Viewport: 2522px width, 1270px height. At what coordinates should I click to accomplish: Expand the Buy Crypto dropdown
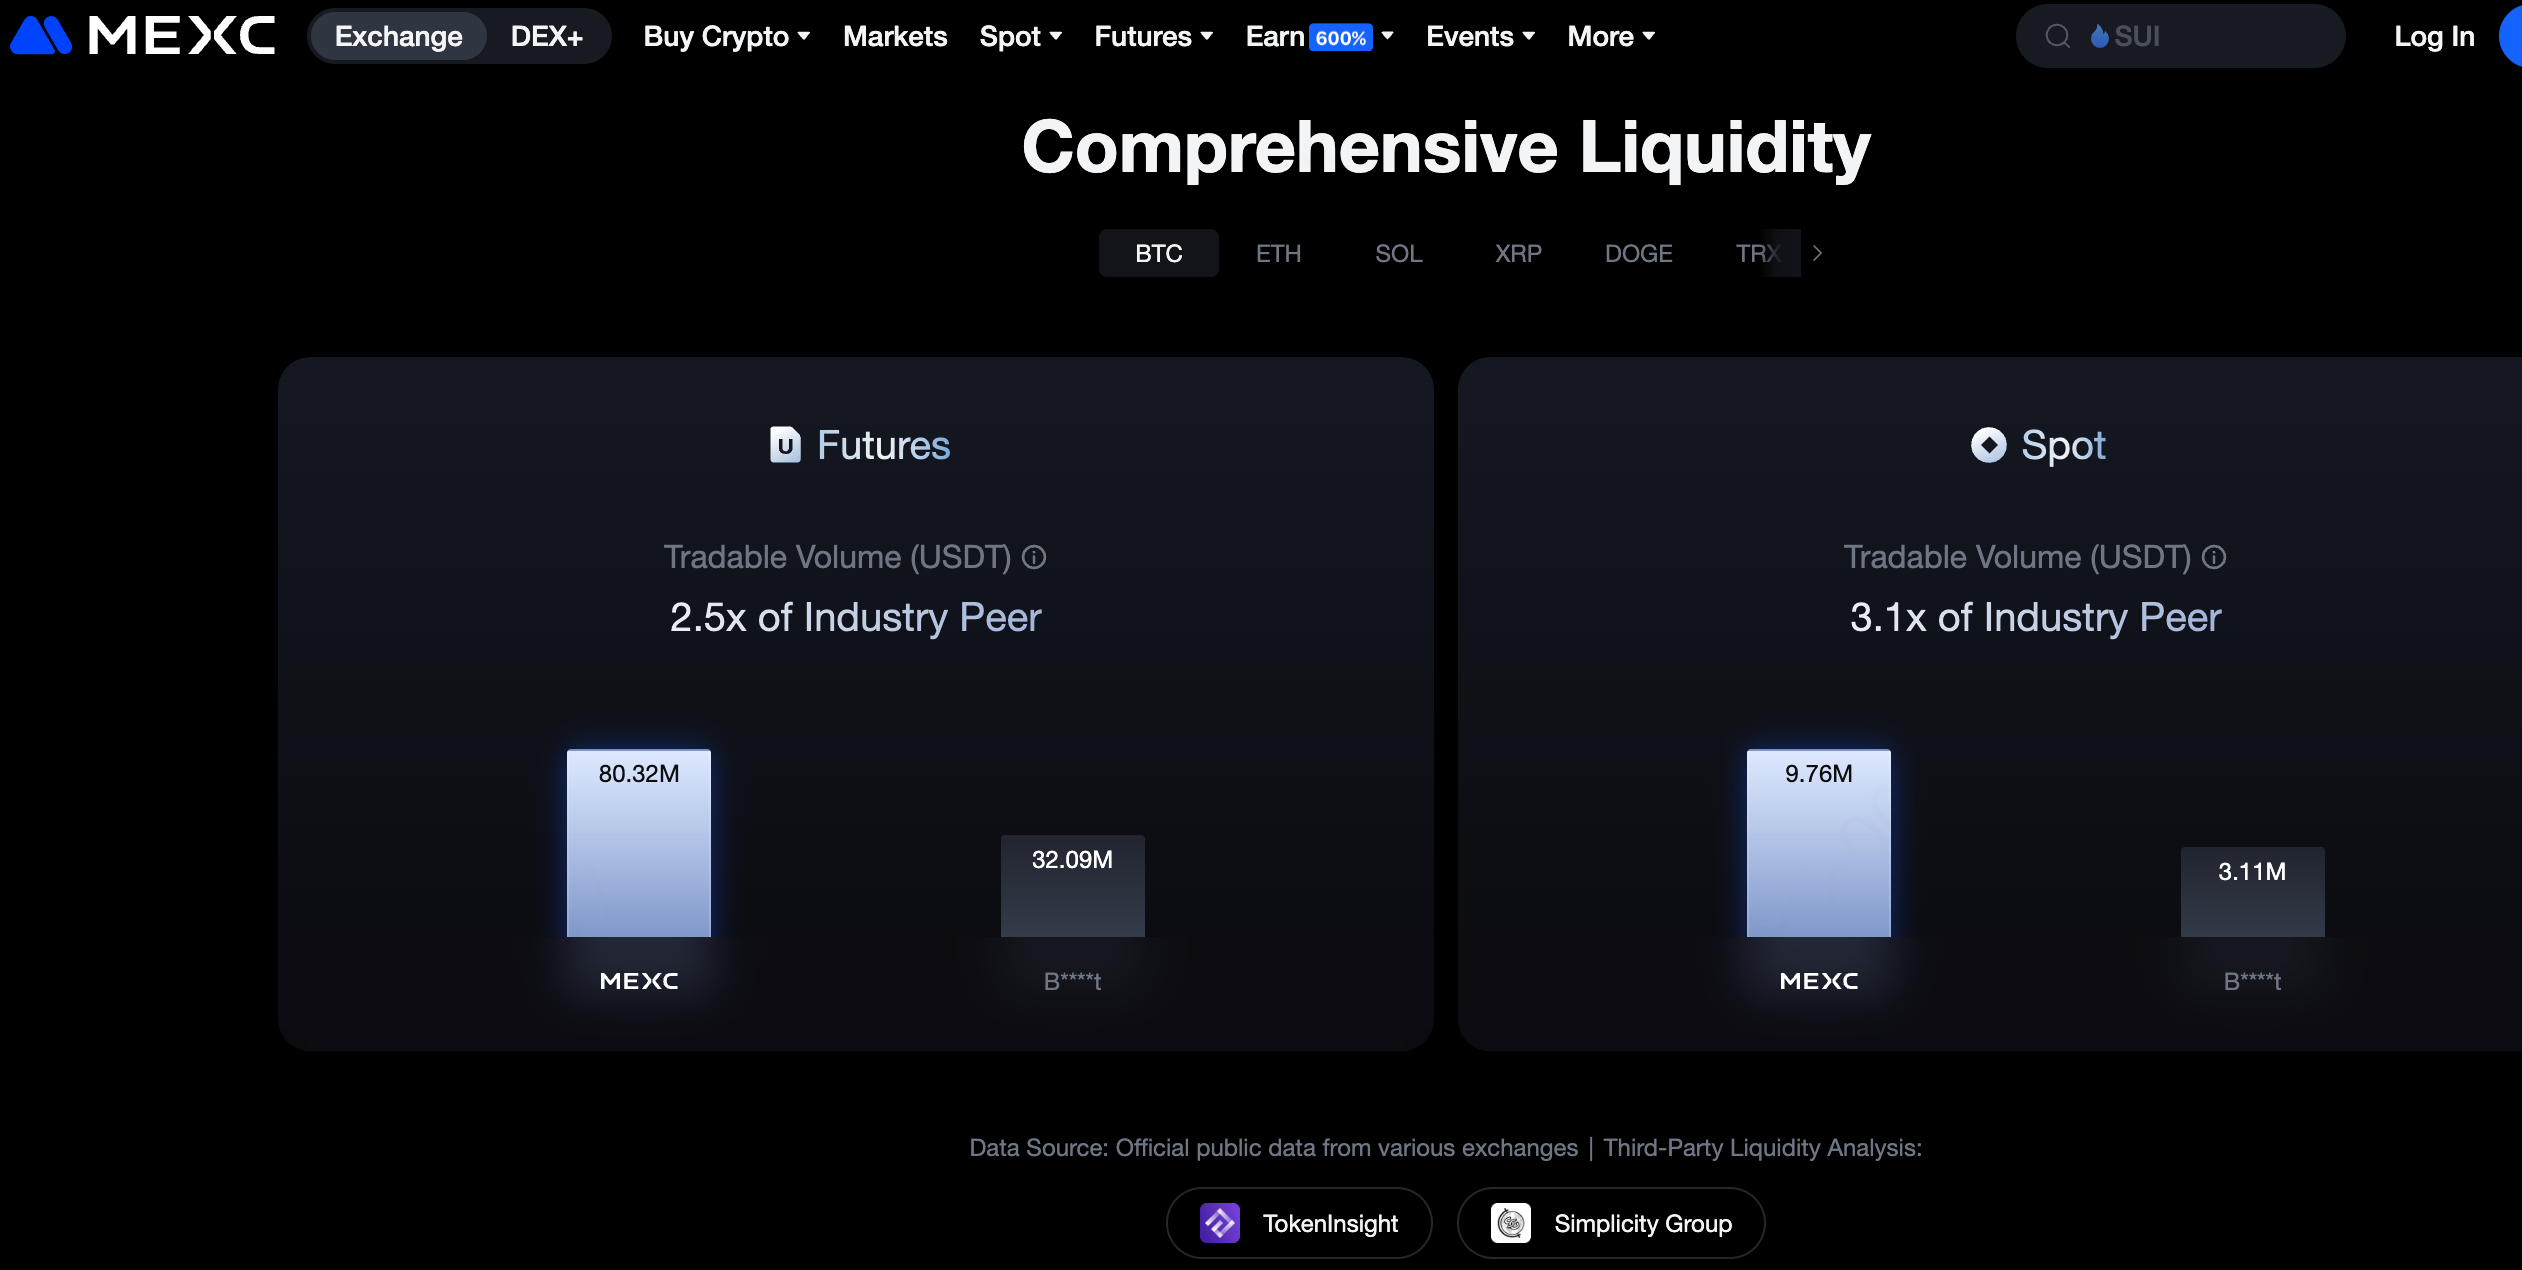pos(726,37)
